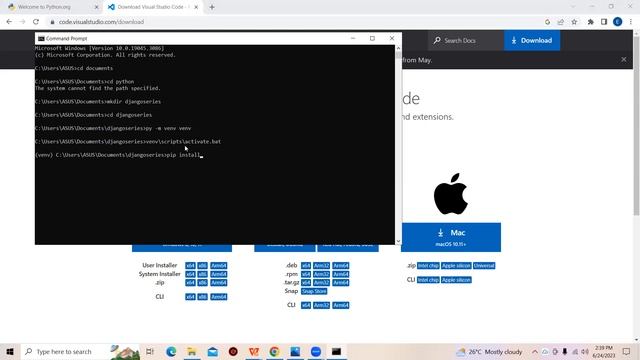The height and width of the screenshot is (360, 640).
Task: Close the Visual Studio Code tab
Action: [196, 7]
